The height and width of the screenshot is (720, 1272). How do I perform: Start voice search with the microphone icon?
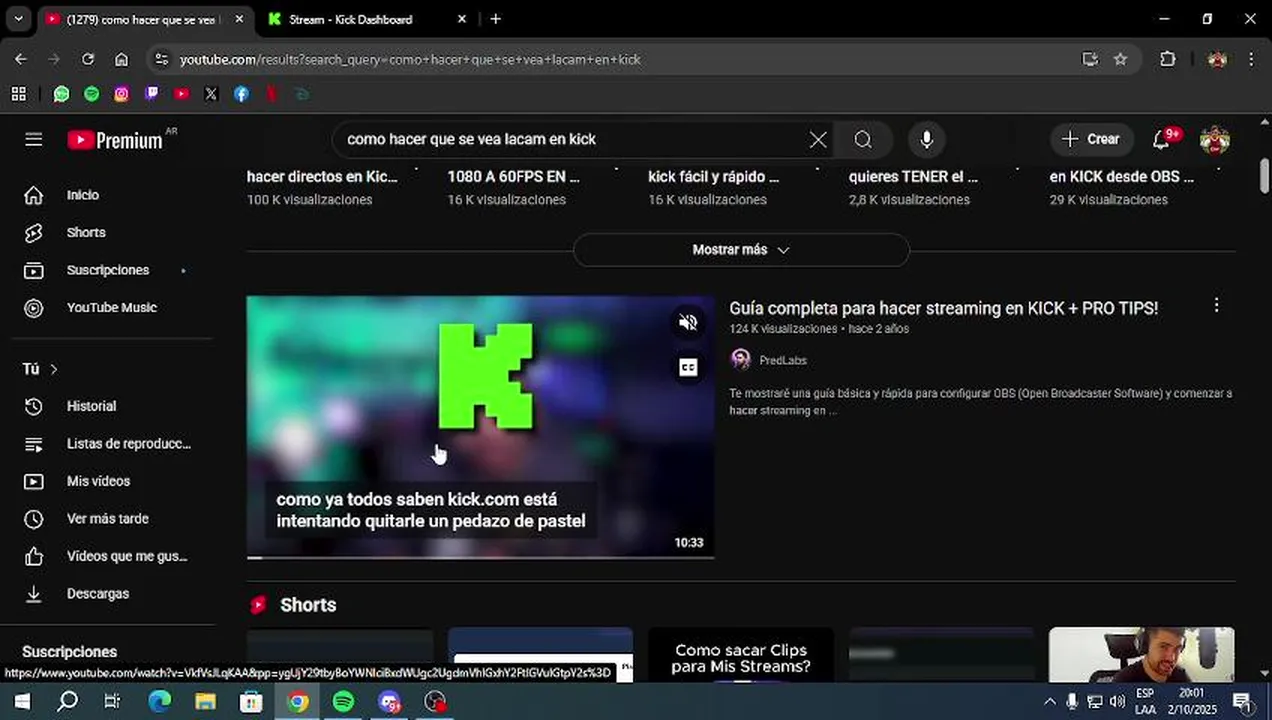pos(927,139)
